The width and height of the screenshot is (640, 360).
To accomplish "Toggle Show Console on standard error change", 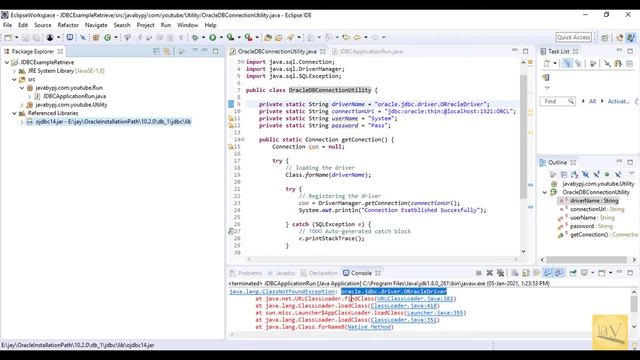I will (559, 273).
